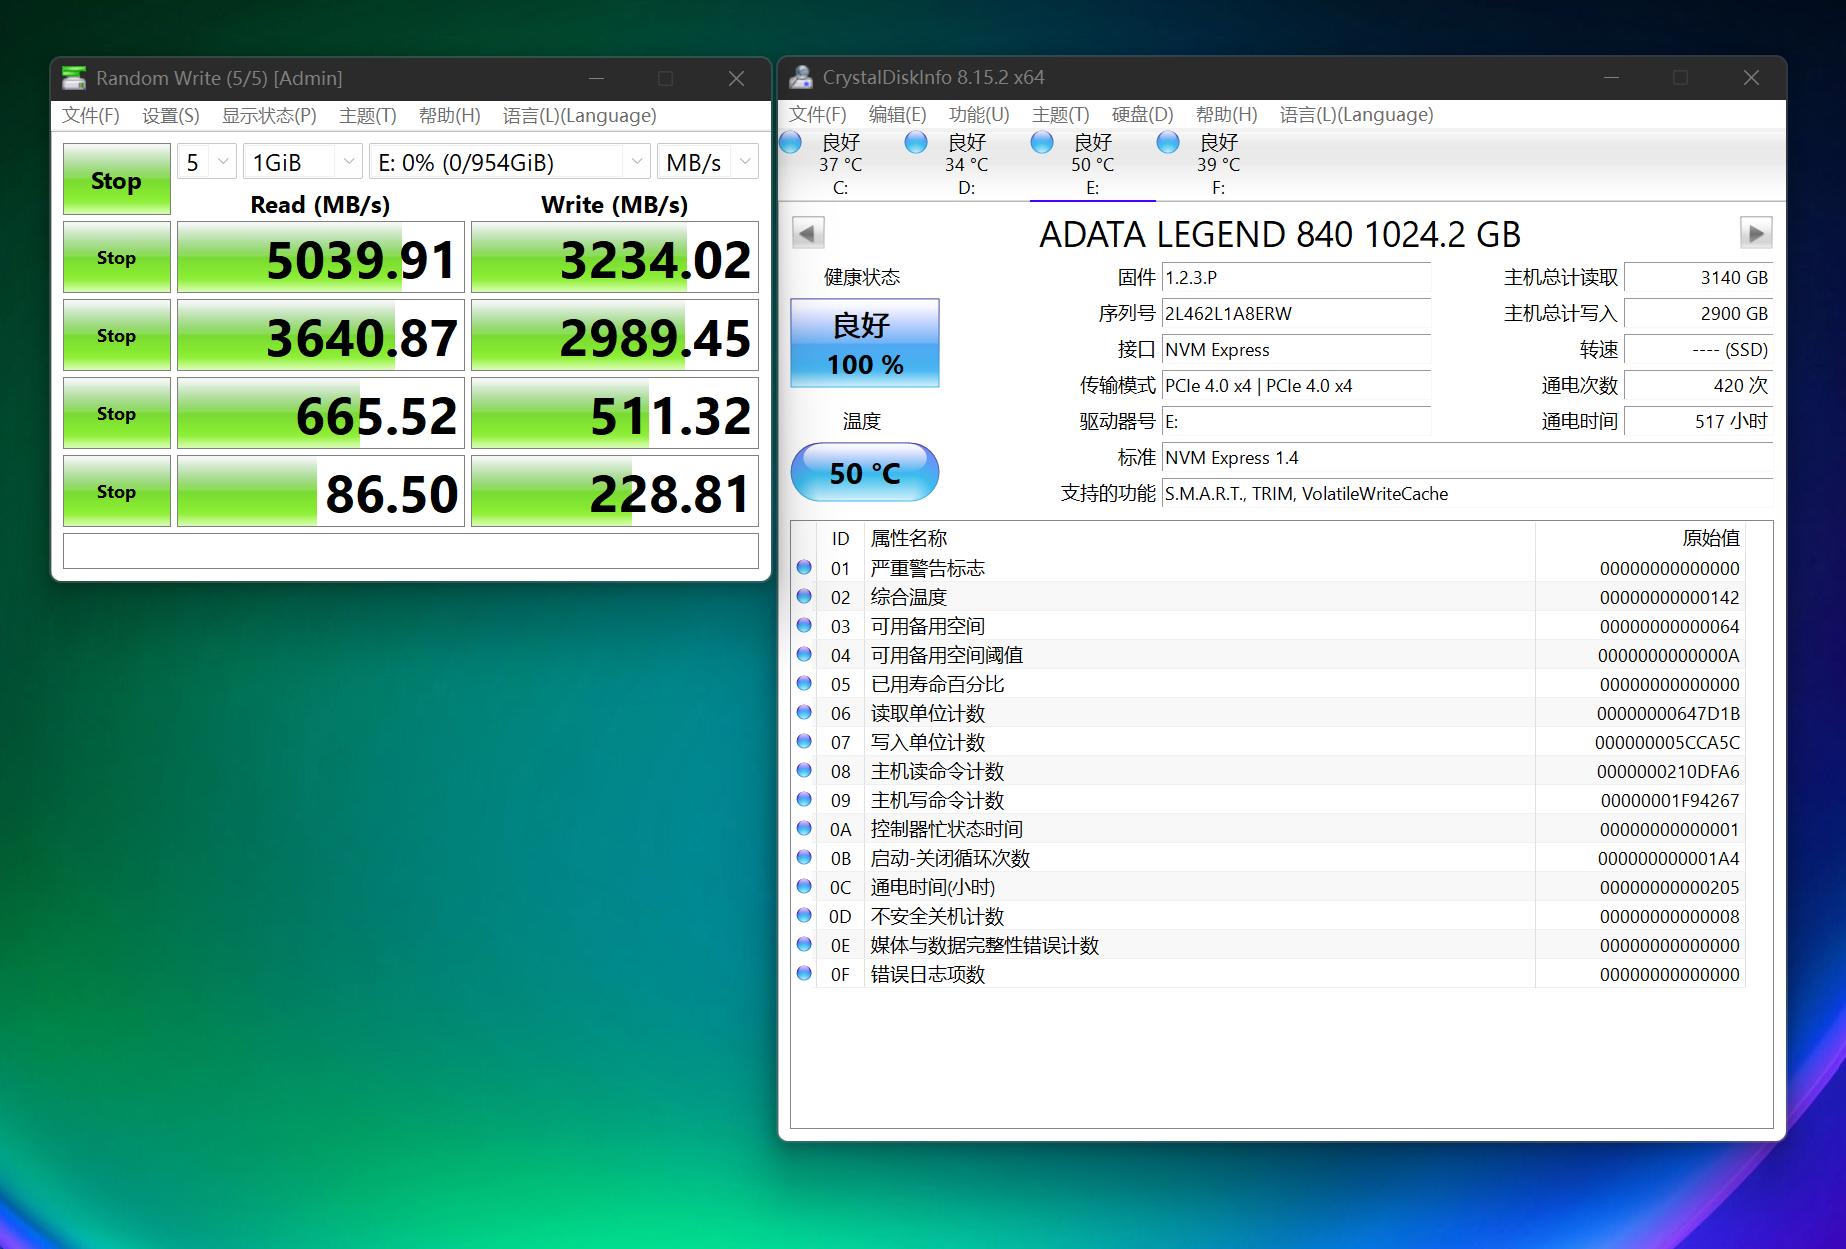The image size is (1846, 1249).
Task: Click the large Stop button to halt the benchmark
Action: point(116,180)
